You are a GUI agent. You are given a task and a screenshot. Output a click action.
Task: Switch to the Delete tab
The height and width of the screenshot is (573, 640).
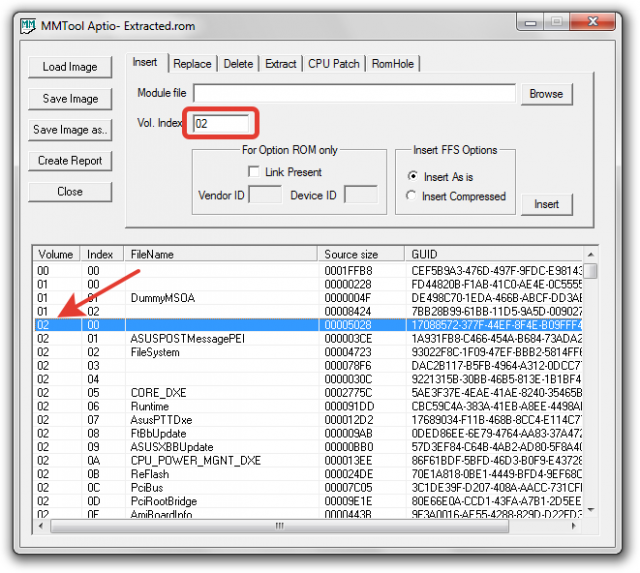[238, 64]
